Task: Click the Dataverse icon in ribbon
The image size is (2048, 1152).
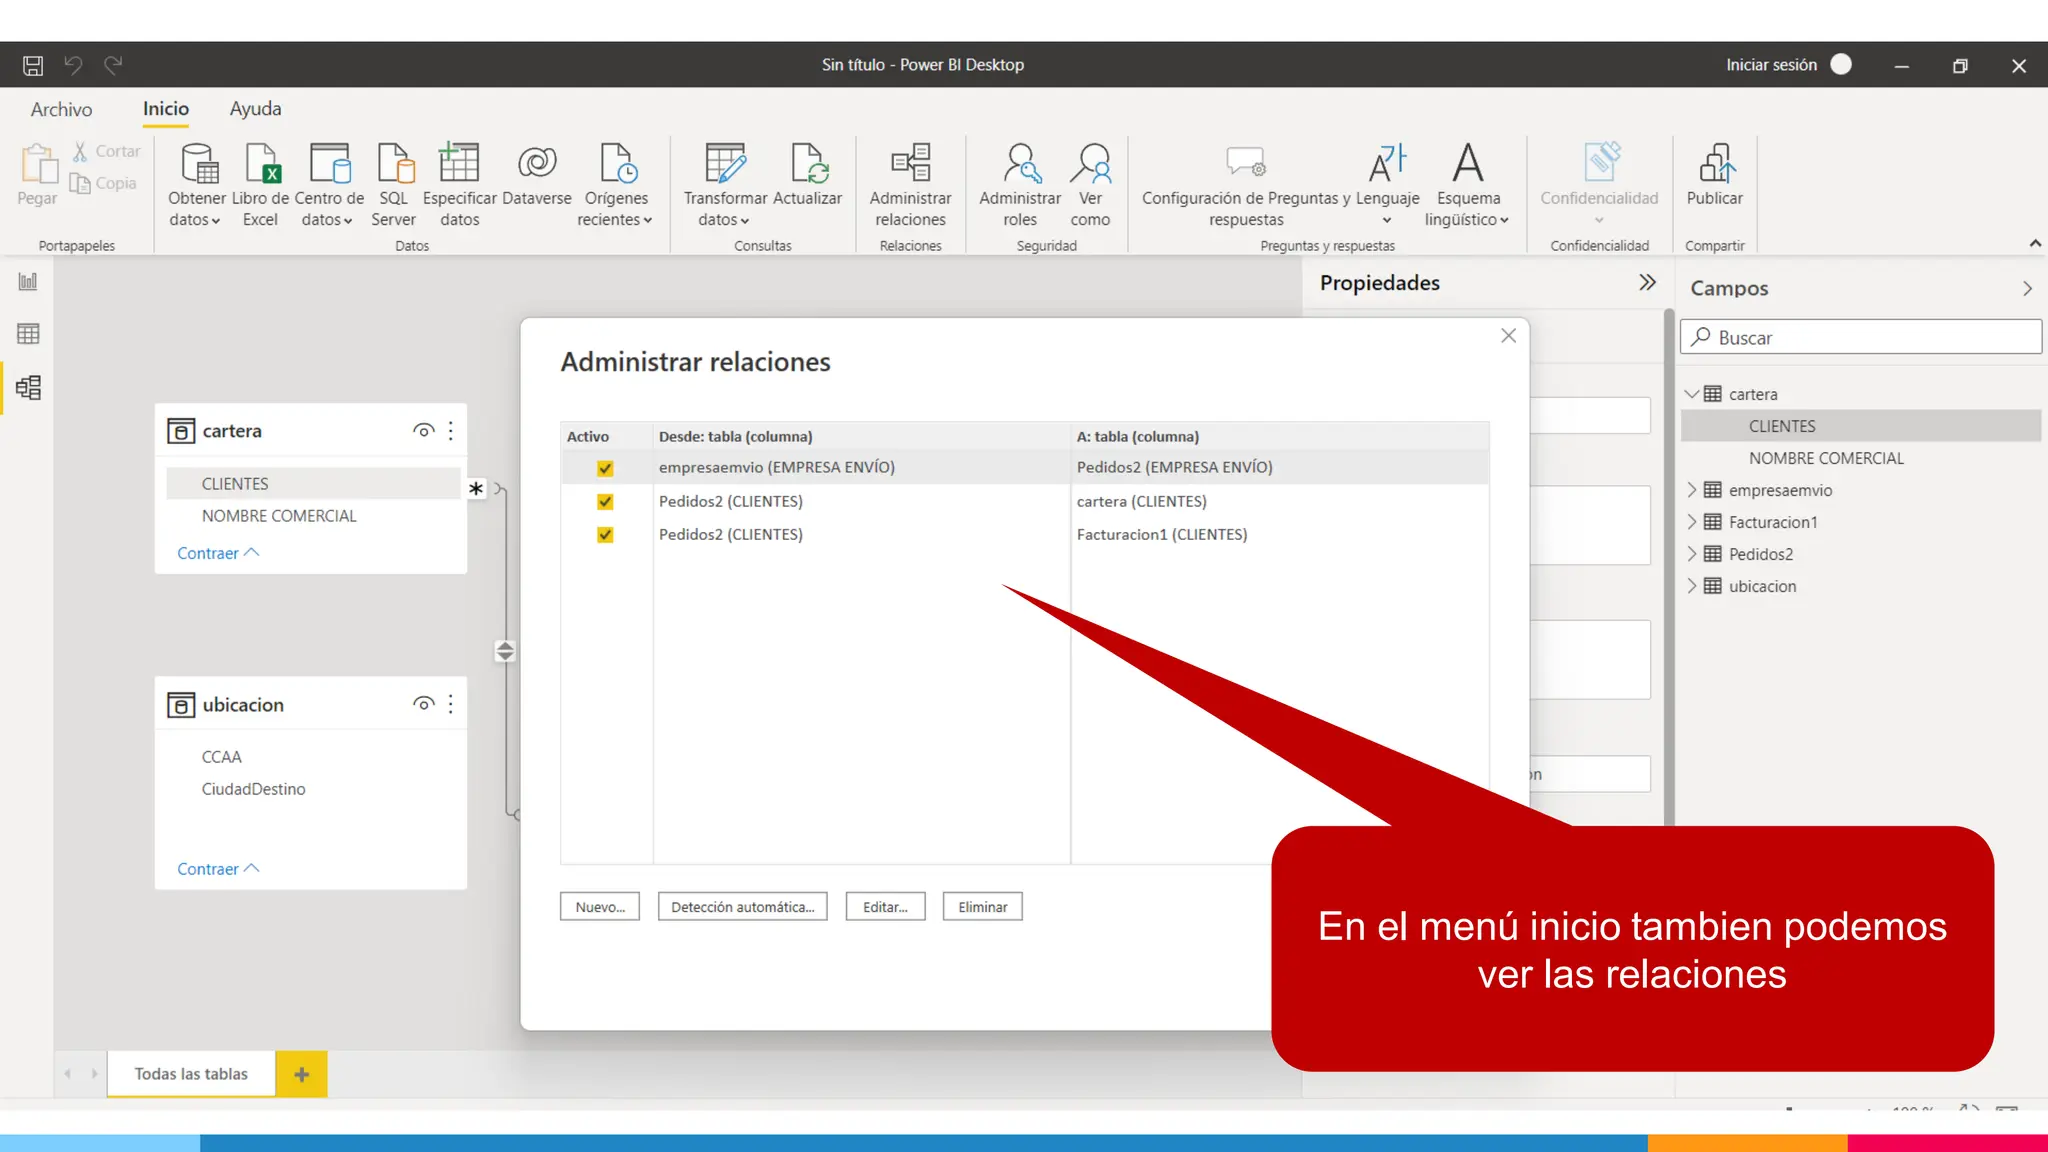Action: click(536, 164)
